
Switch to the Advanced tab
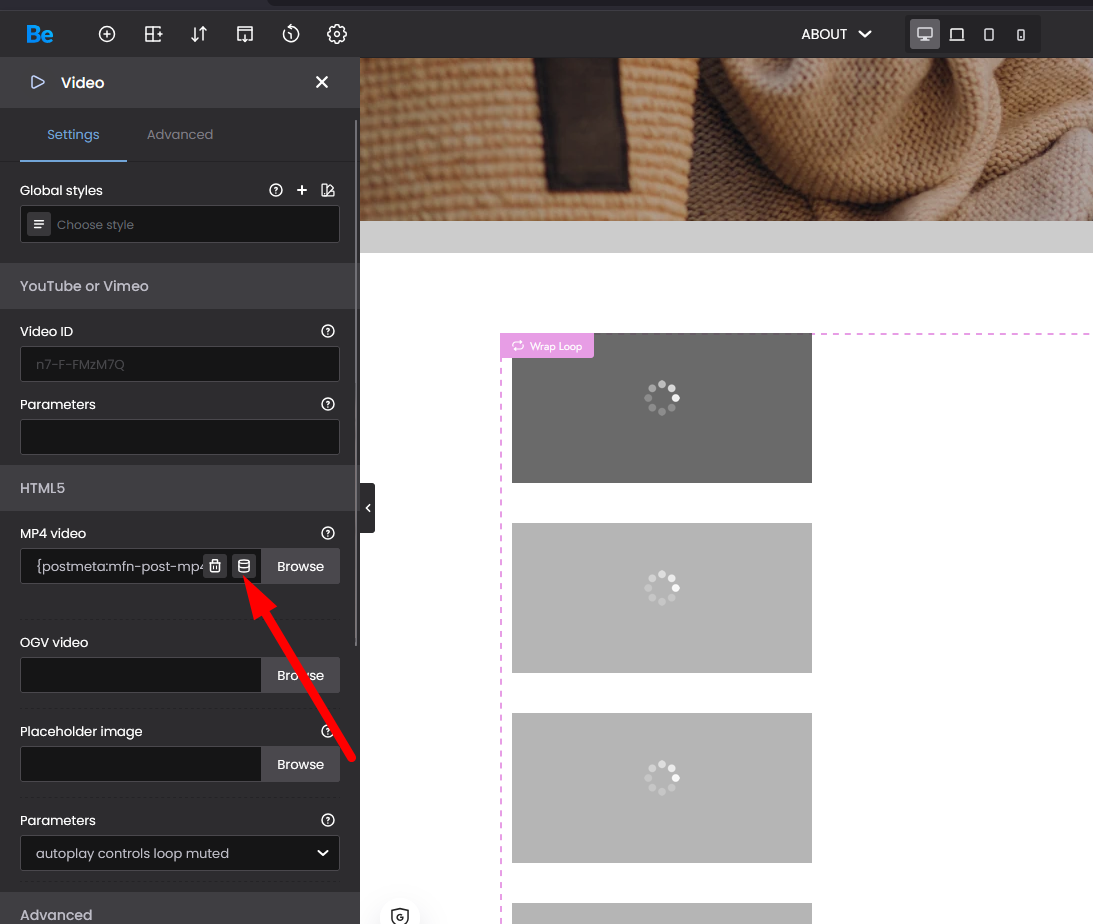click(180, 134)
